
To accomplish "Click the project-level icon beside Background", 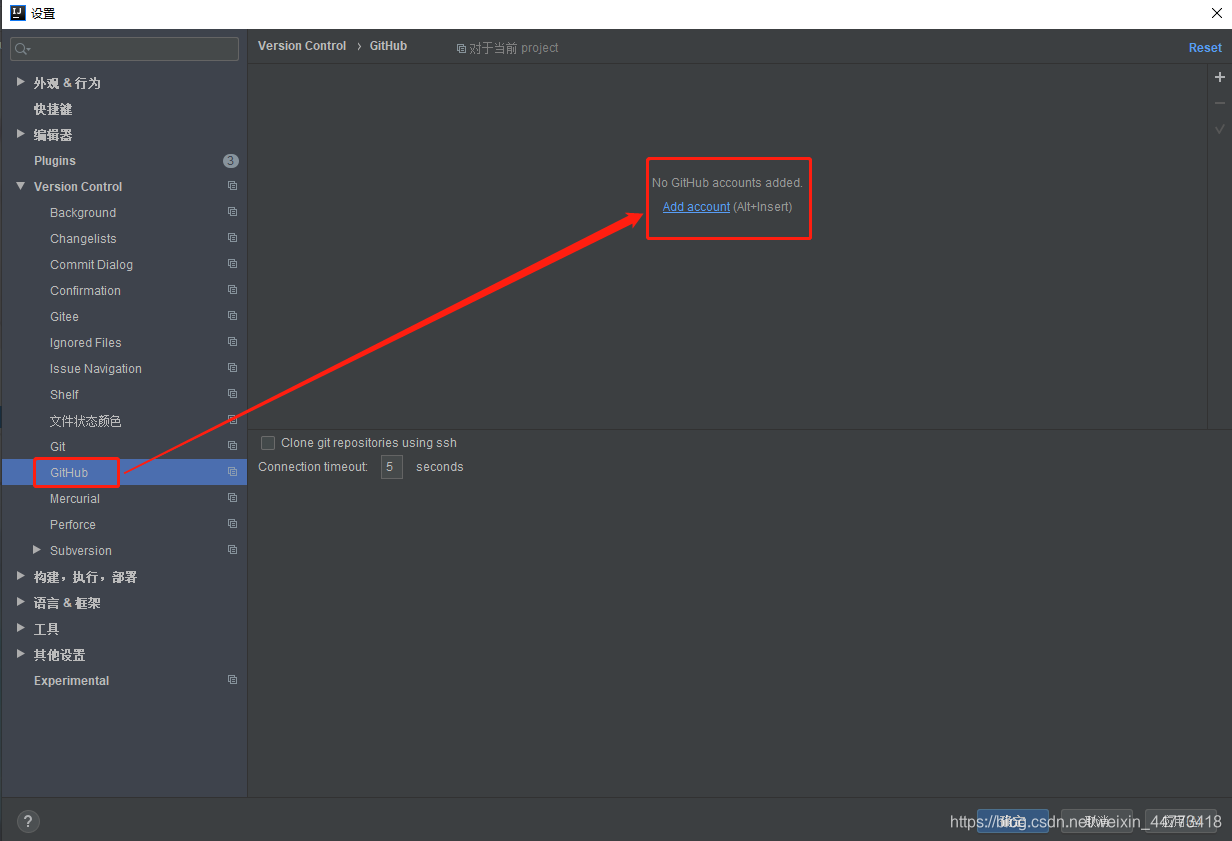I will (232, 212).
